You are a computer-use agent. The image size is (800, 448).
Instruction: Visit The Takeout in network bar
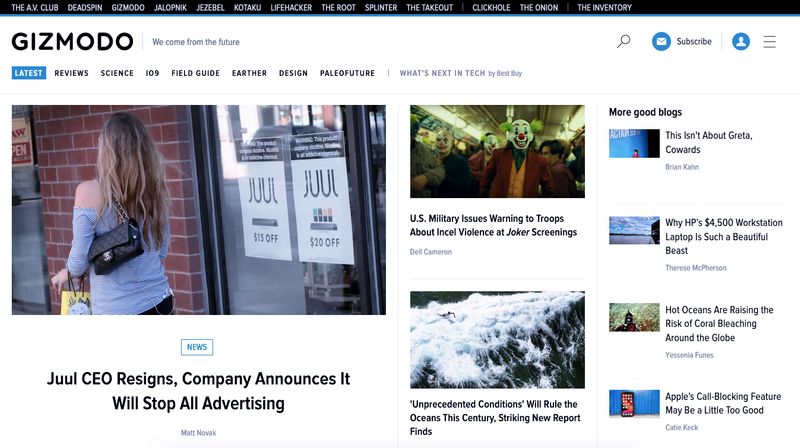(x=430, y=8)
